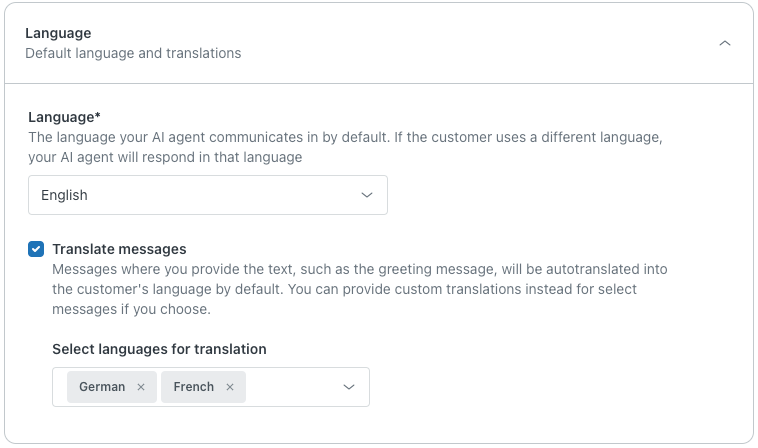Click the blank area of the Language header bar
Image resolution: width=758 pixels, height=448 pixels.
coord(479,43)
